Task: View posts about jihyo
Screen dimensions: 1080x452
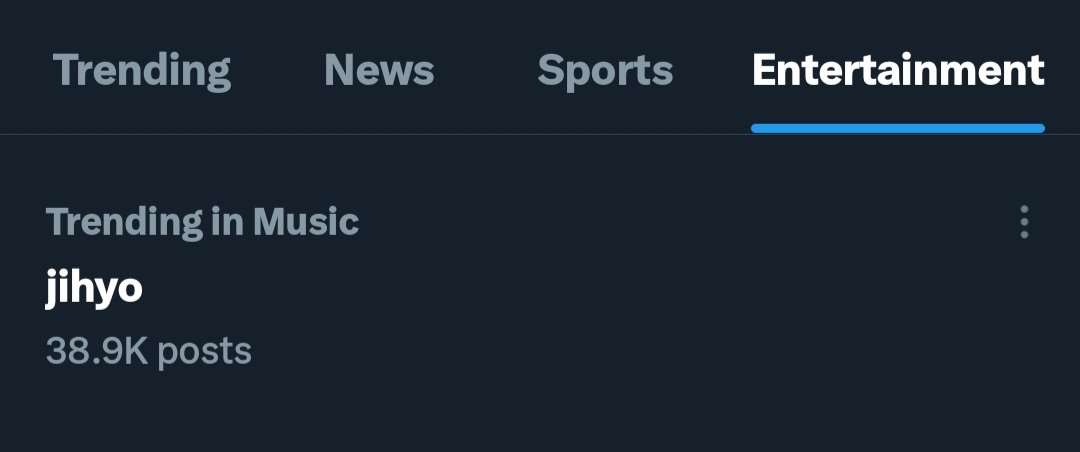Action: pos(94,288)
